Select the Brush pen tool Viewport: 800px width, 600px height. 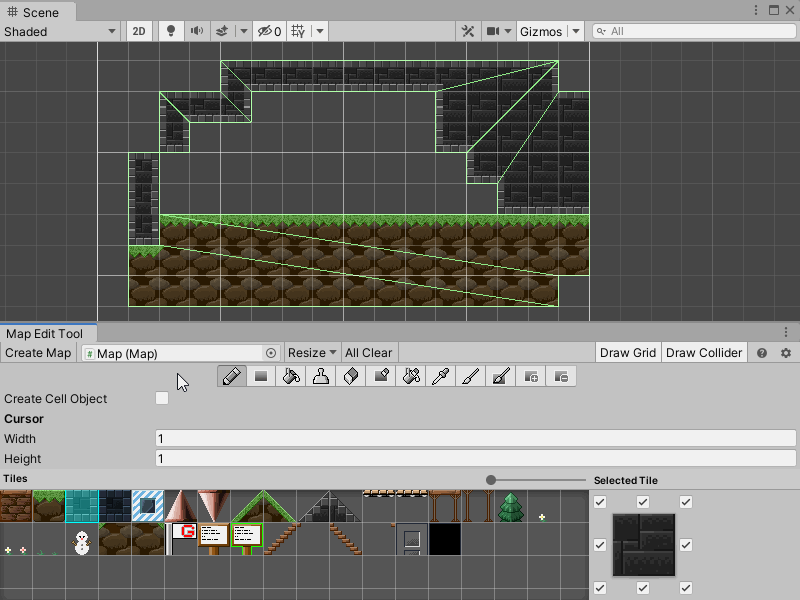click(x=231, y=376)
